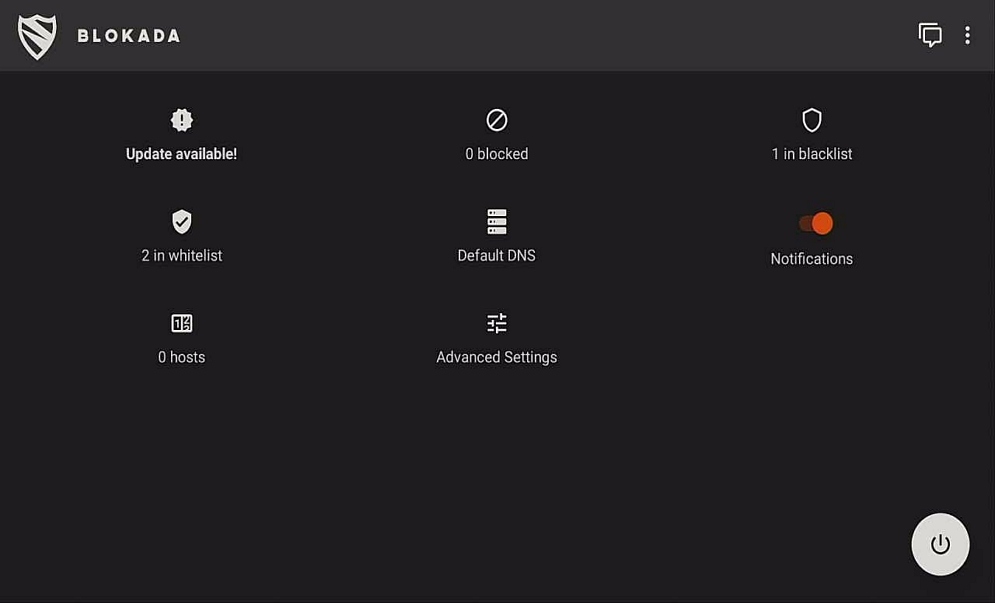Image resolution: width=995 pixels, height=603 pixels.
Task: Open the three-dot overflow menu
Action: coord(967,36)
